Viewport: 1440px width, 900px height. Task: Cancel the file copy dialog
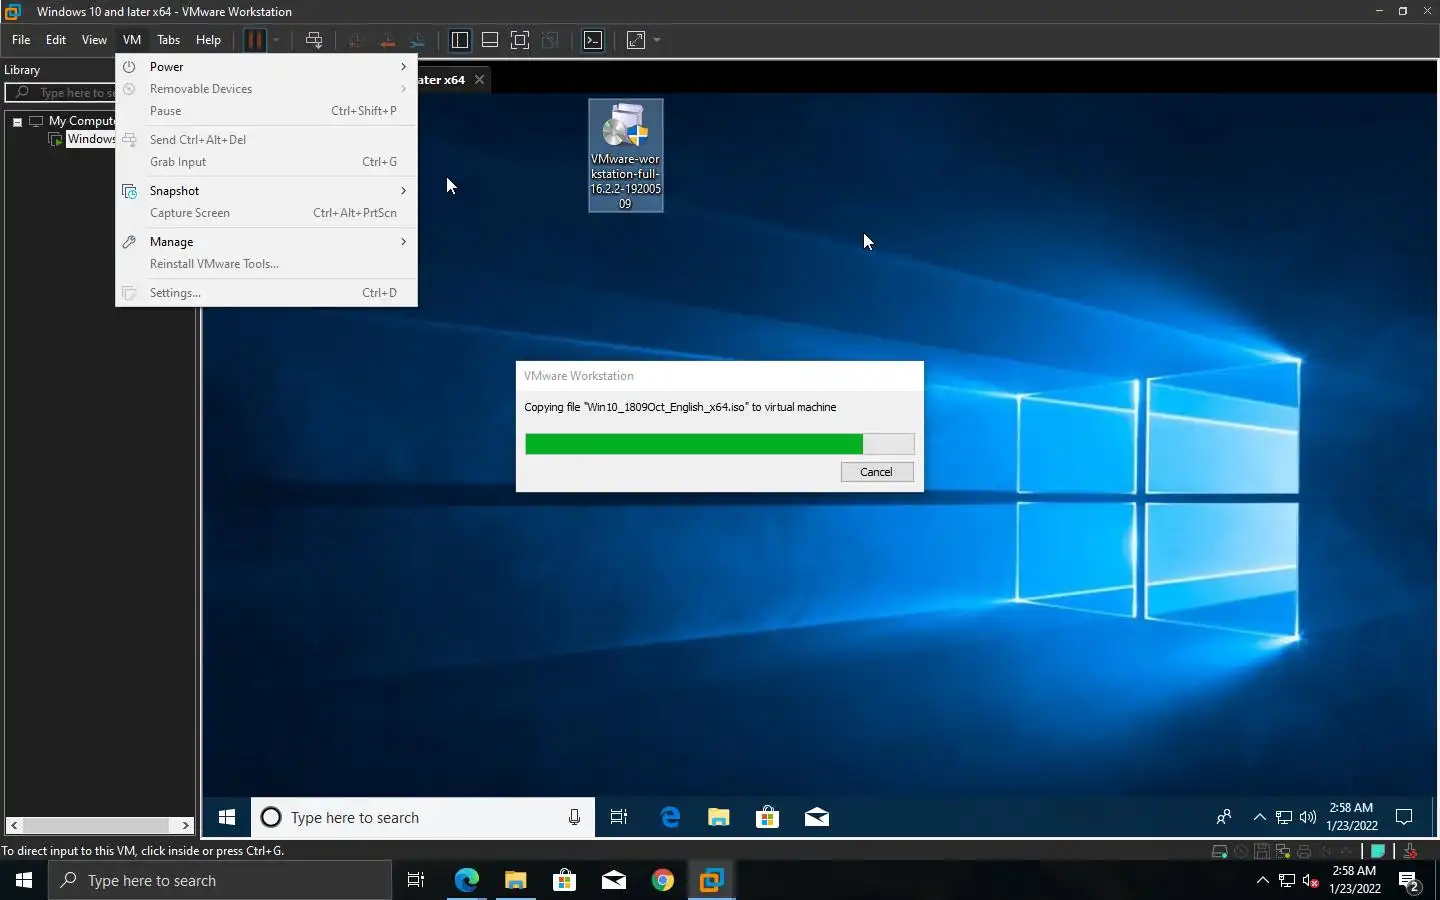[x=877, y=472]
